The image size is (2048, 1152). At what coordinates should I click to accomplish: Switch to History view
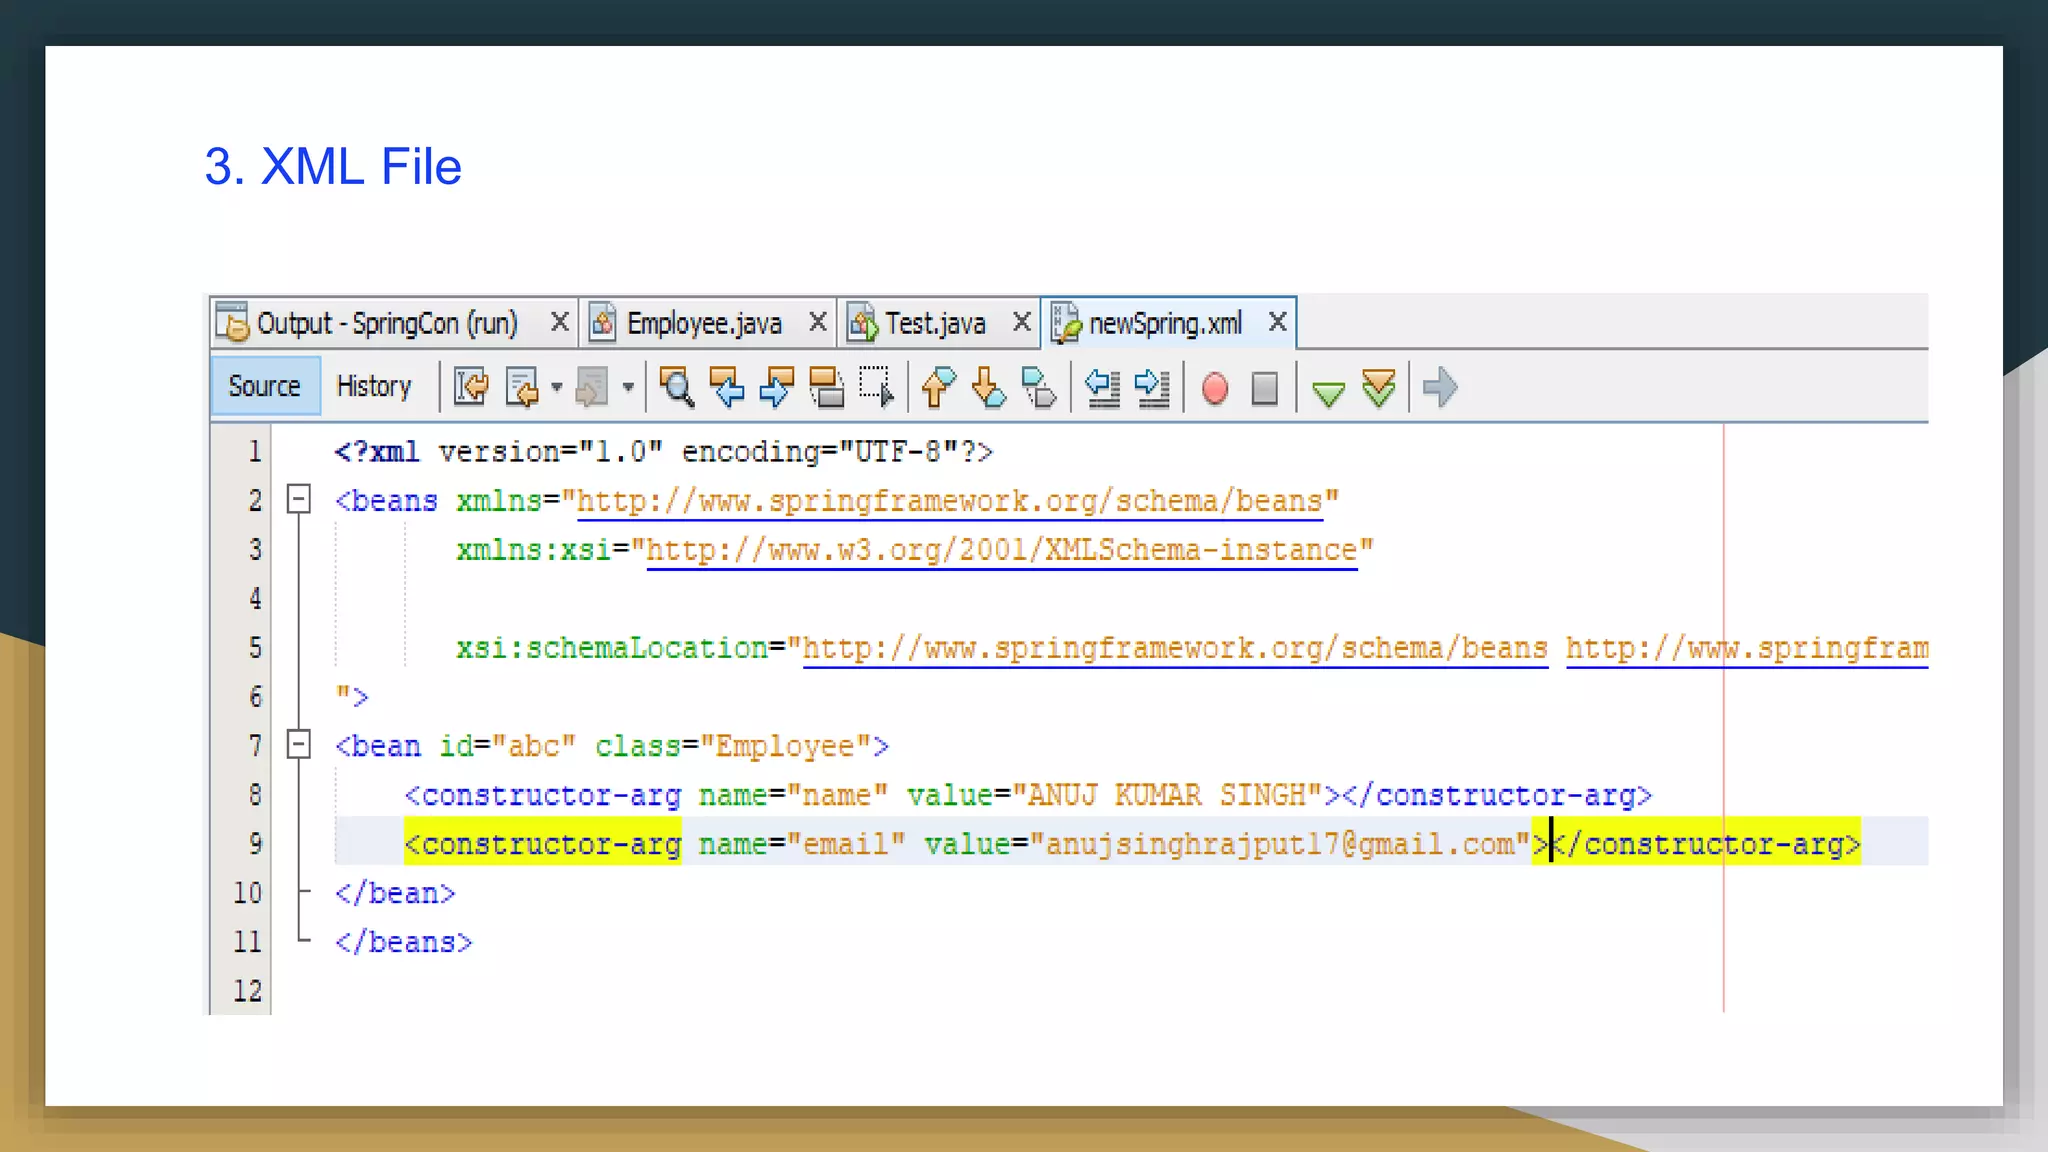click(x=374, y=386)
